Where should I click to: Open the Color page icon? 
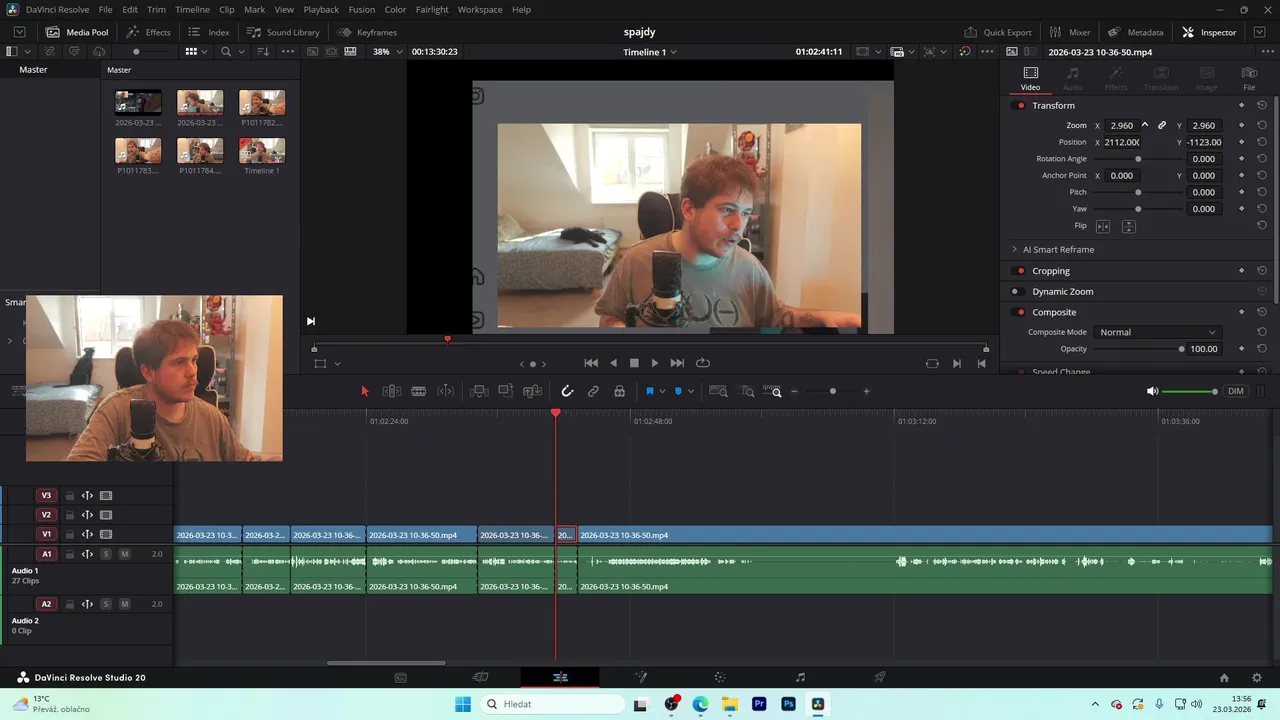point(720,677)
